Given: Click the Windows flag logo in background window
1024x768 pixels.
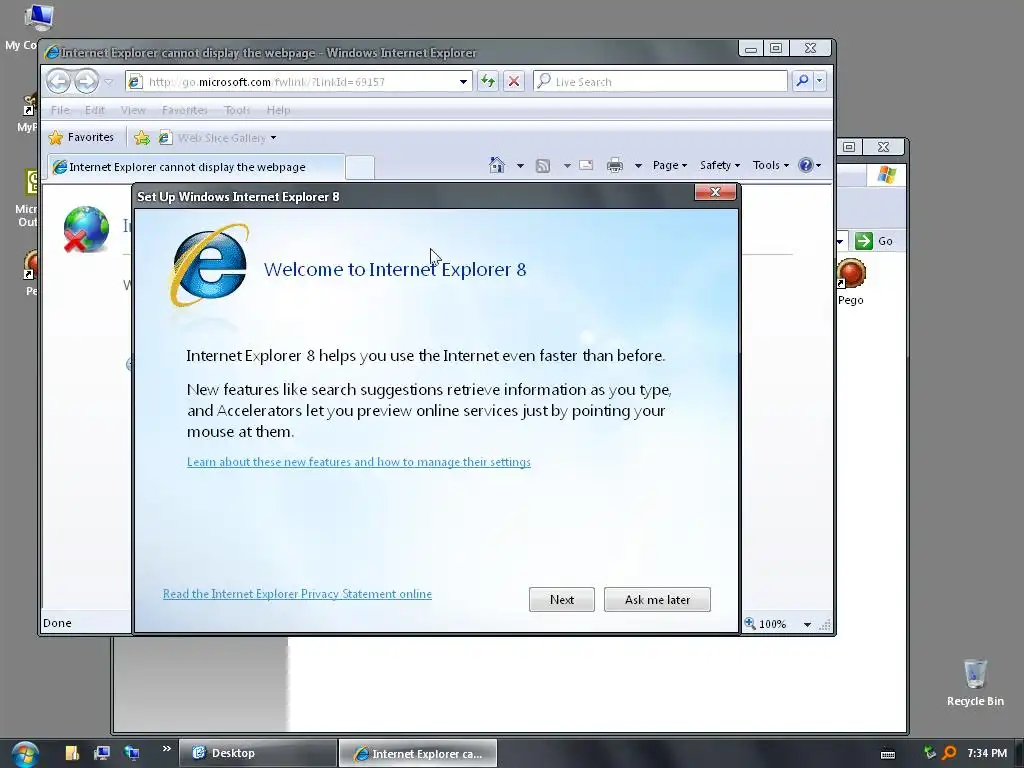Looking at the screenshot, I should pyautogui.click(x=886, y=174).
